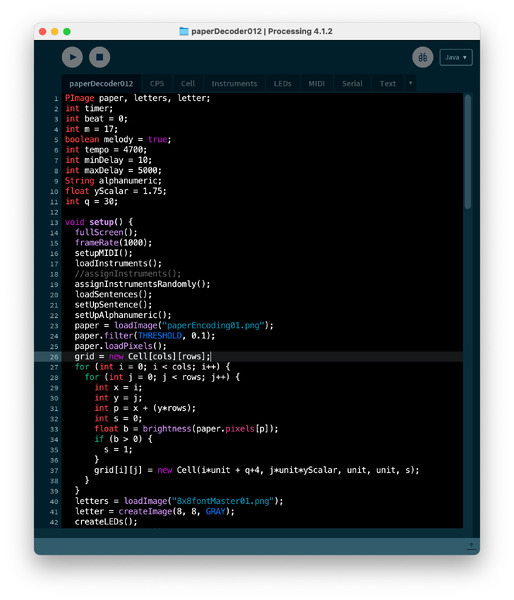Expand the tab options arrow menu
The width and height of the screenshot is (514, 600).
410,83
